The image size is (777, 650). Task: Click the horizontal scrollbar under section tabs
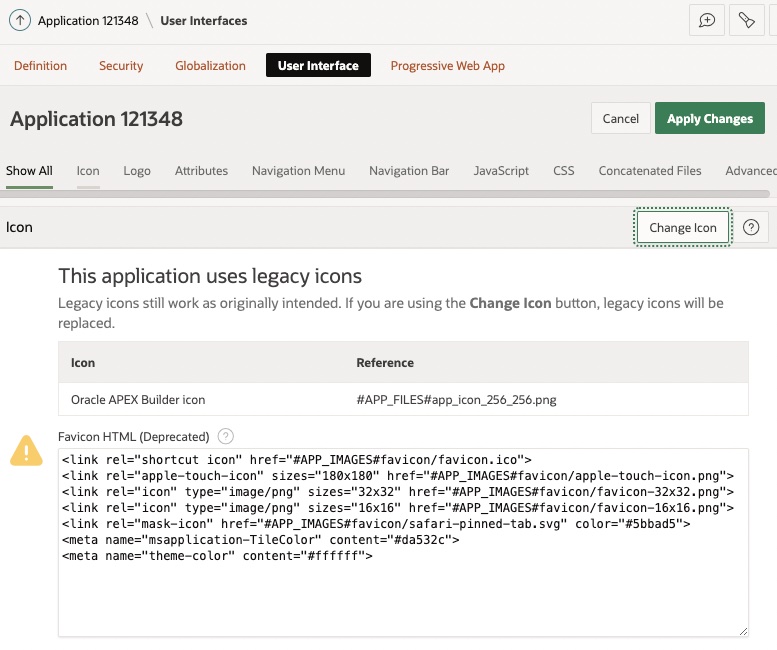[x=385, y=193]
